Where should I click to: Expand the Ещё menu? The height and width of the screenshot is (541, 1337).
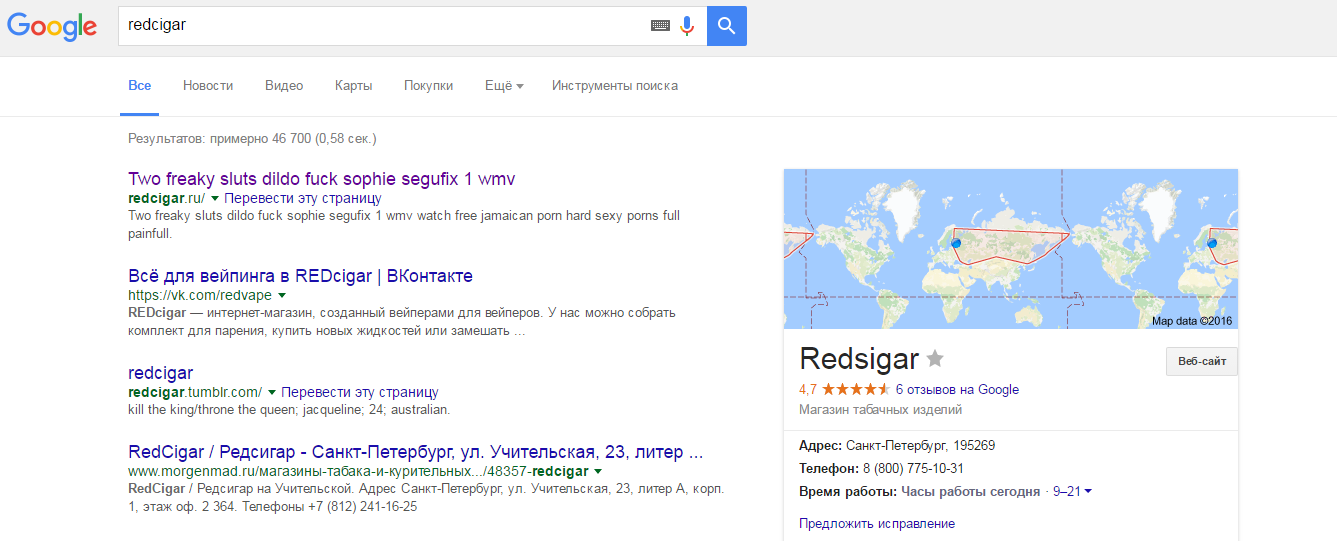click(504, 86)
